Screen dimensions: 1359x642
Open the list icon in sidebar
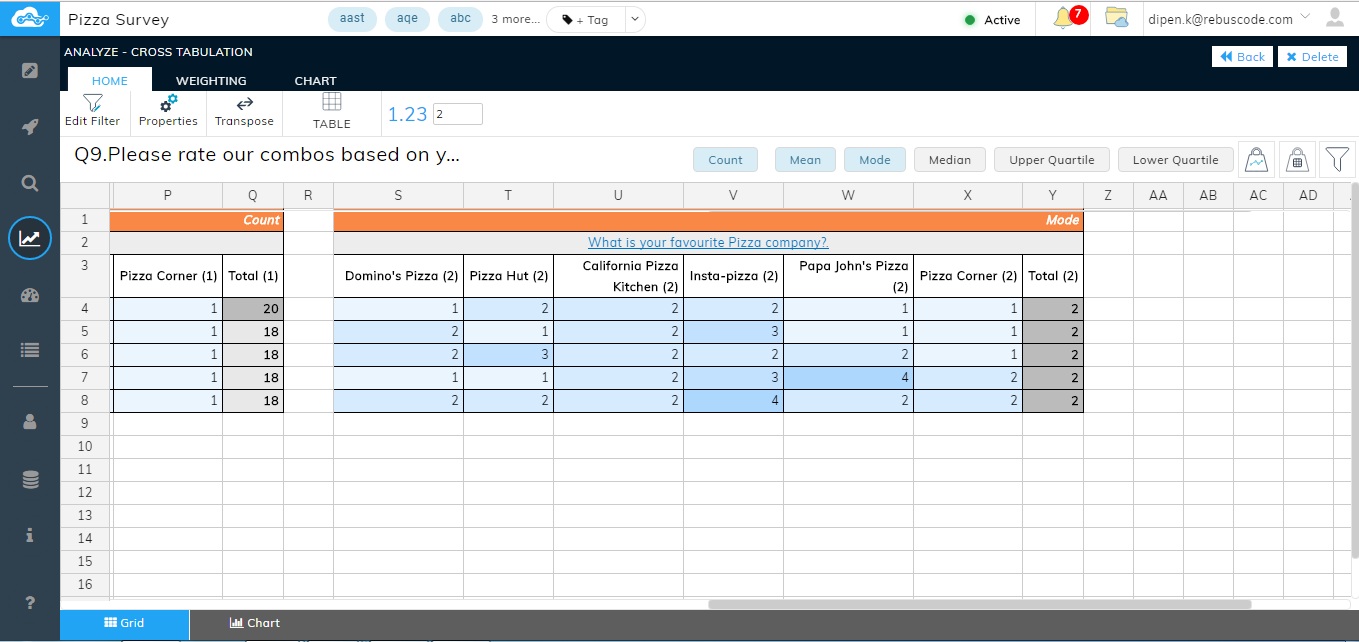pos(30,350)
